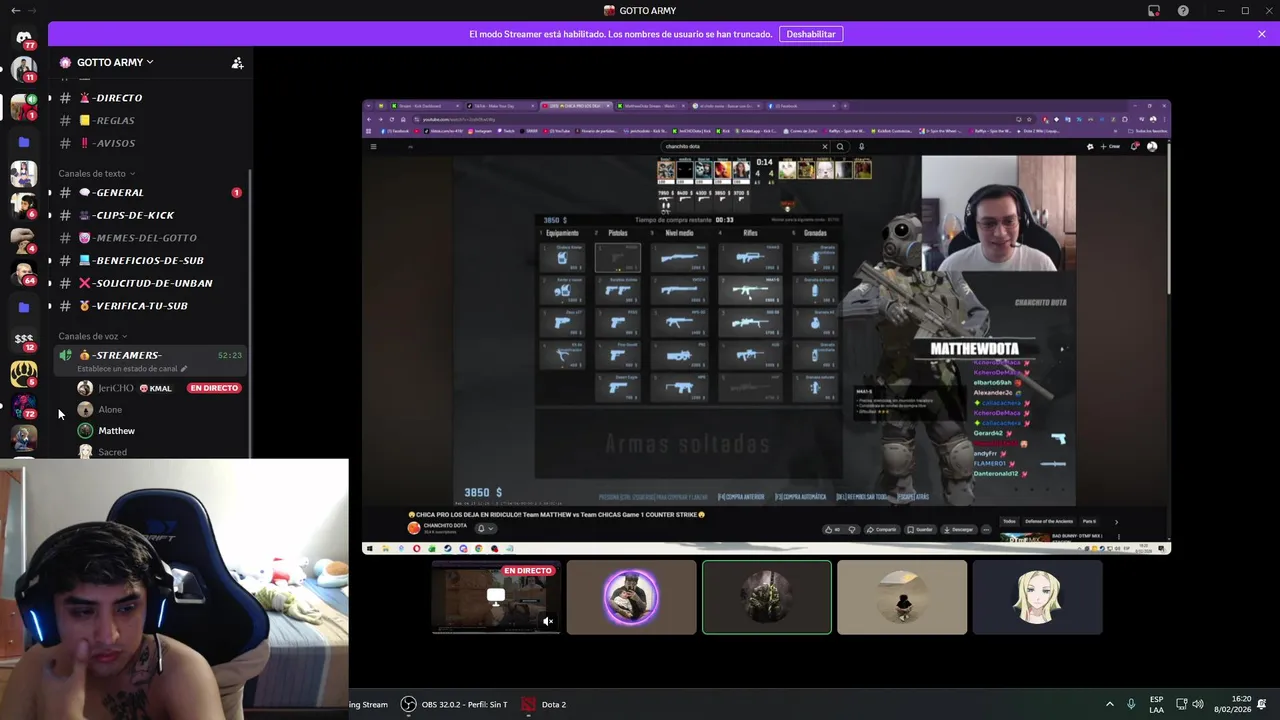Open the -REGLAS channel
This screenshot has height=720, width=1280.
tap(150, 120)
